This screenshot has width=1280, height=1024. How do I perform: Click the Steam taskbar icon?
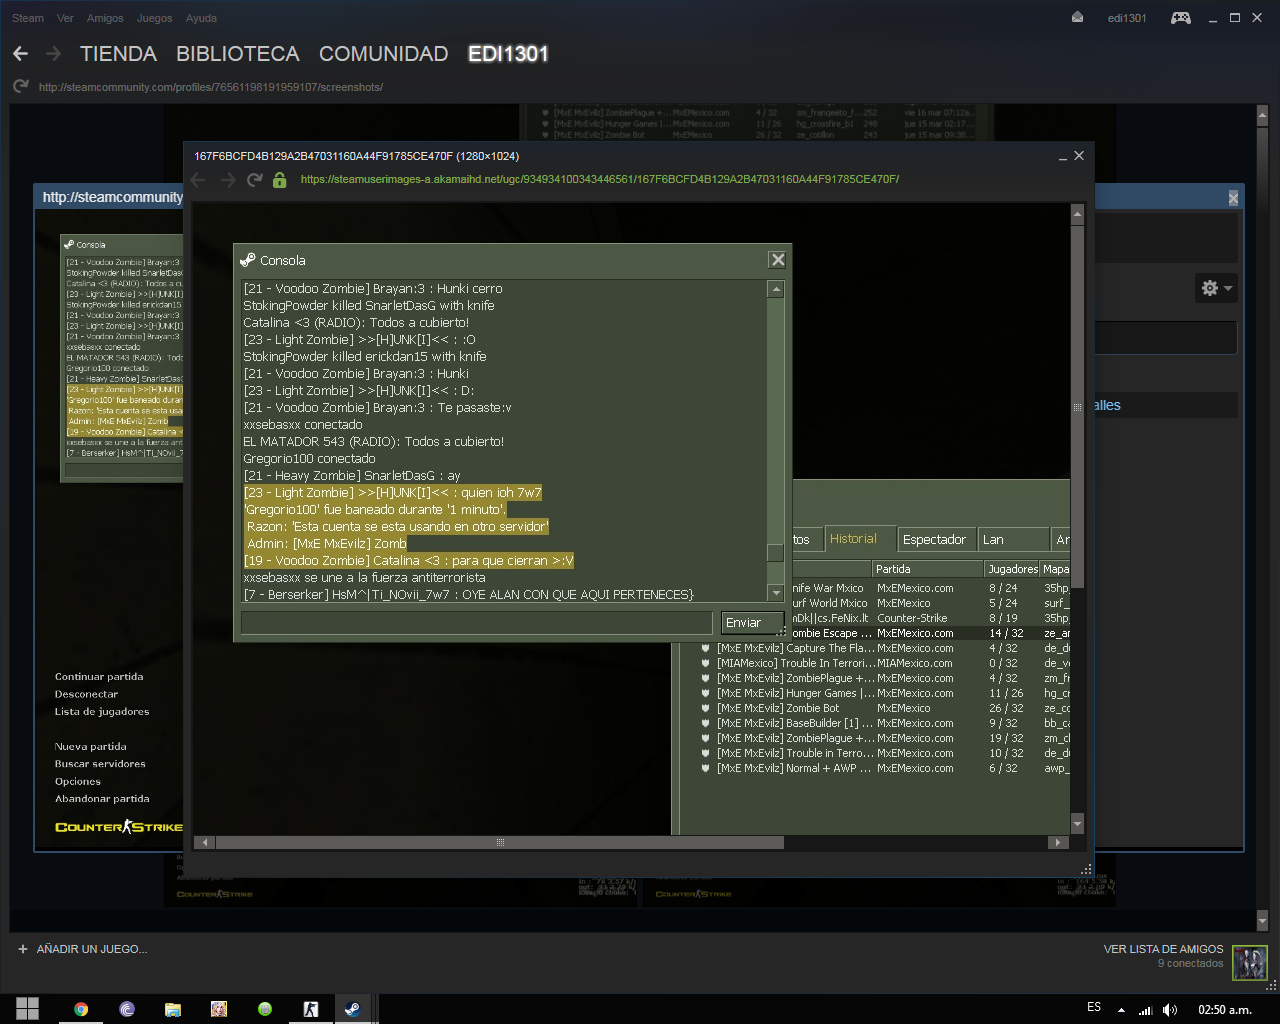pos(353,1009)
